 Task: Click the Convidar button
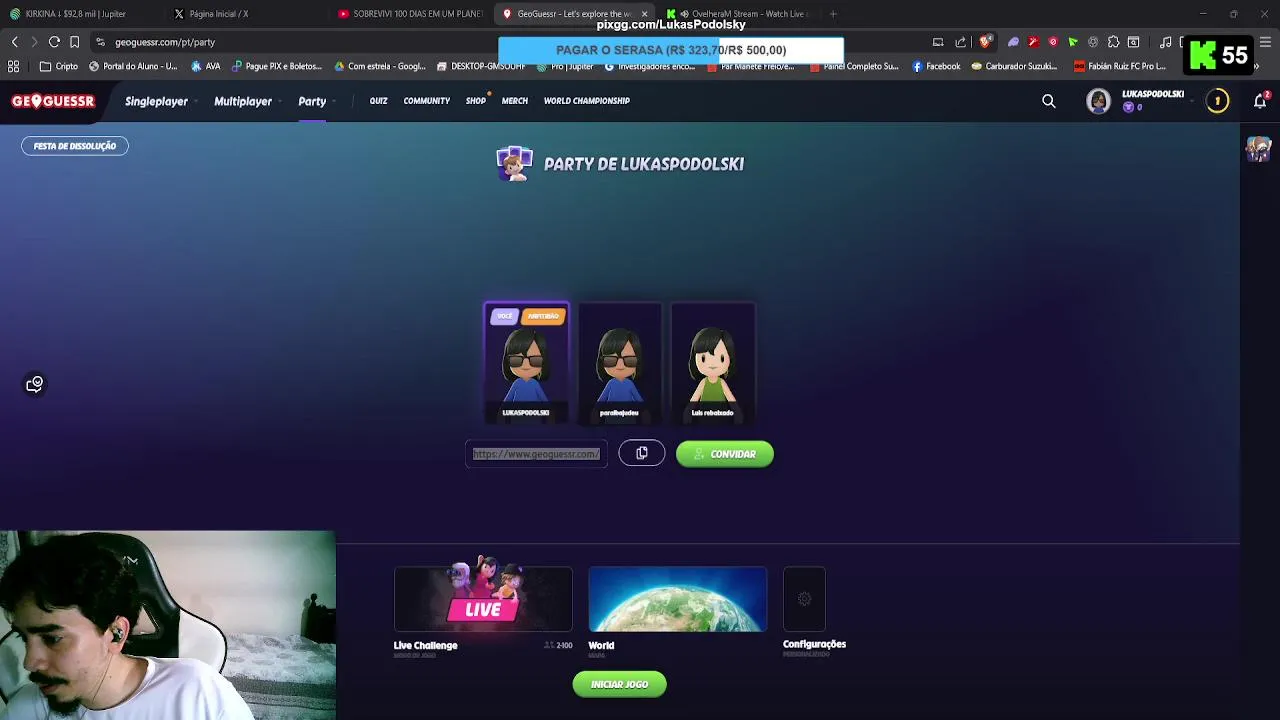(725, 454)
